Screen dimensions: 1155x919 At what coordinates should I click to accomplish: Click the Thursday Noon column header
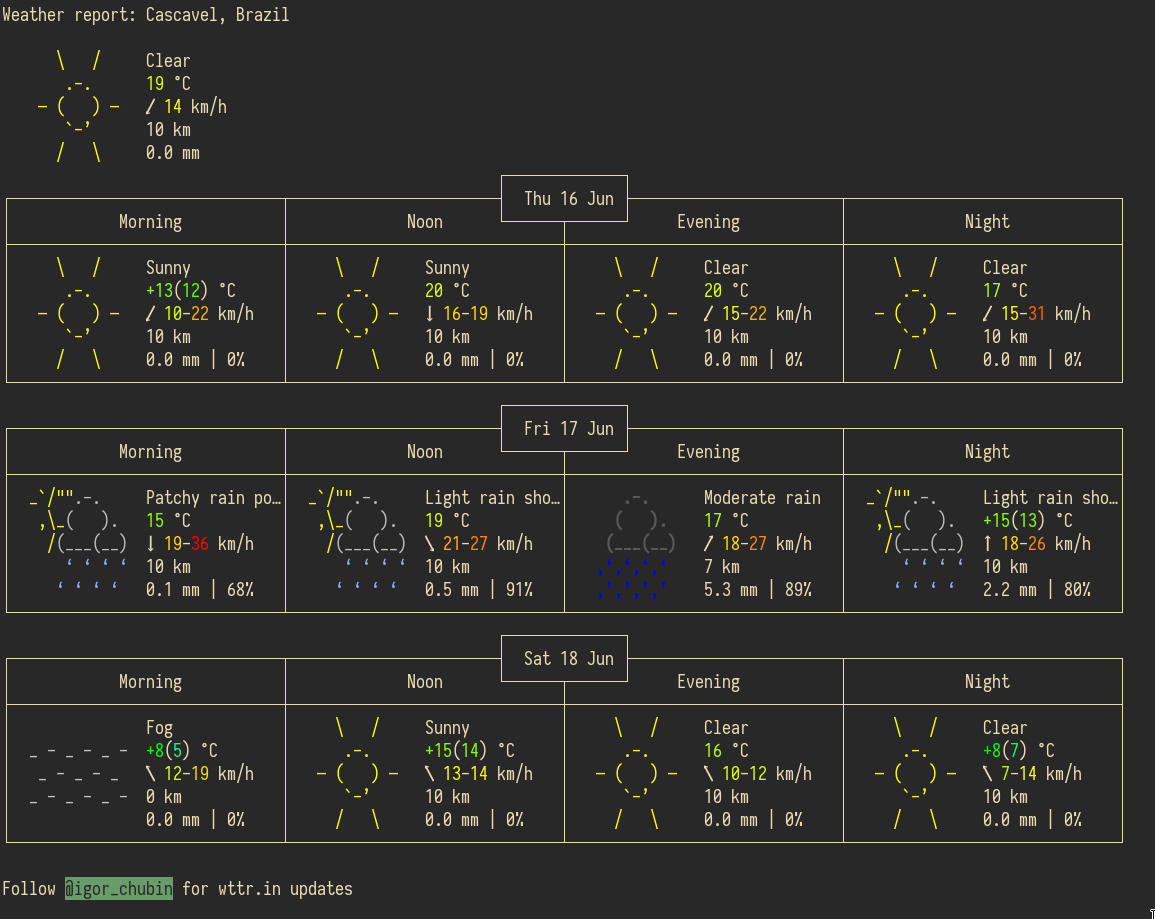point(425,222)
